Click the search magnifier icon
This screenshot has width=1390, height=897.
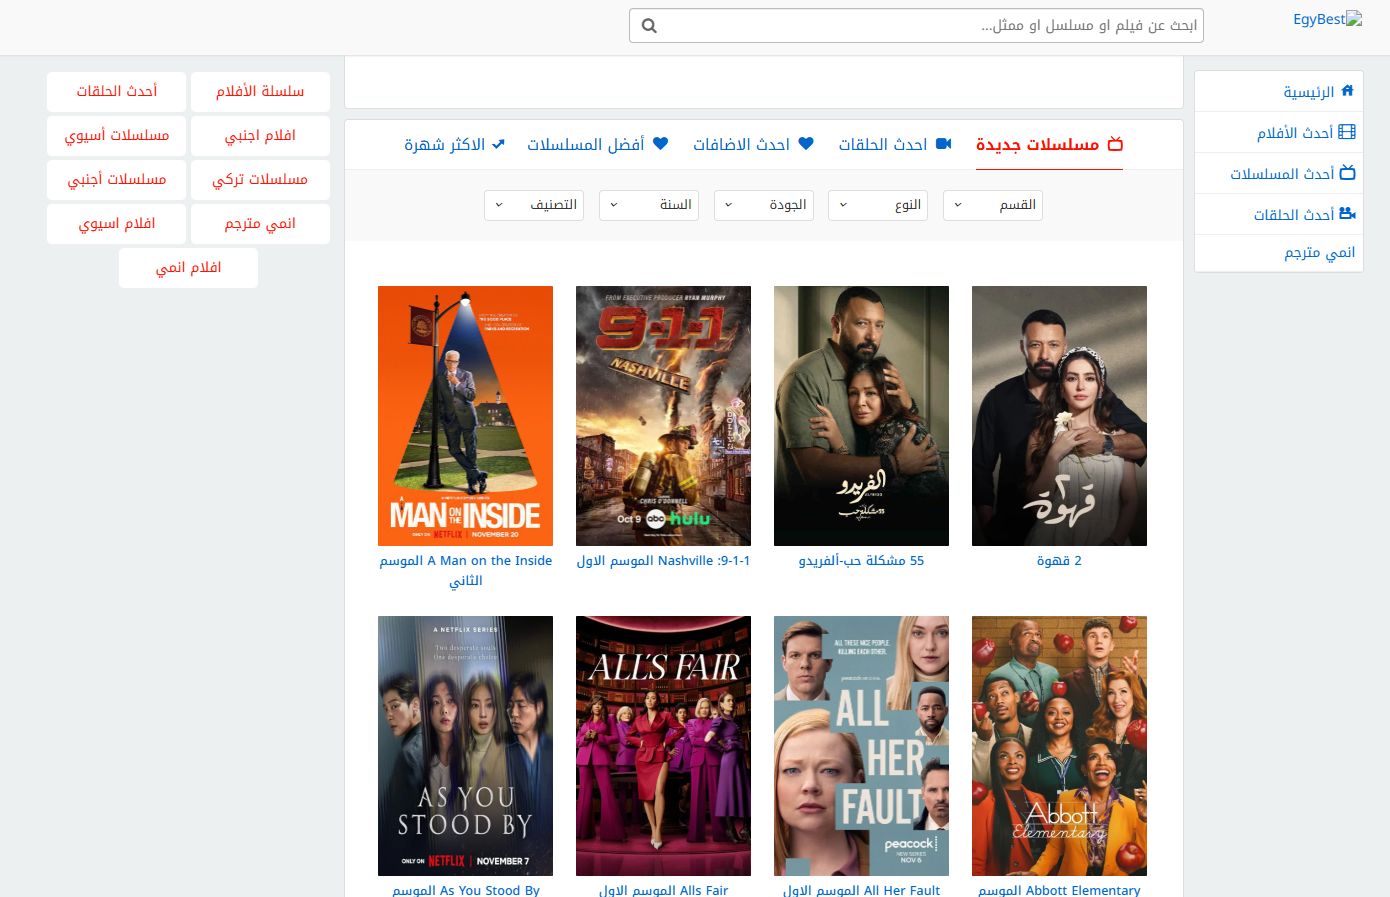pyautogui.click(x=650, y=25)
